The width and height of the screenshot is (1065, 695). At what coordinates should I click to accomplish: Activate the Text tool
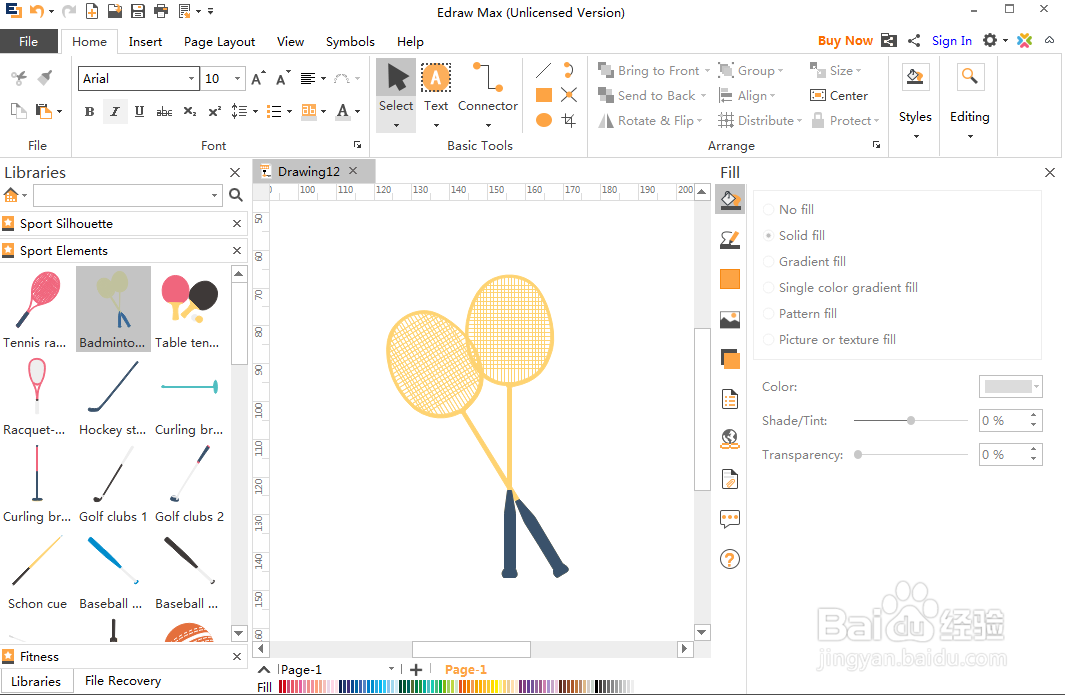[436, 88]
